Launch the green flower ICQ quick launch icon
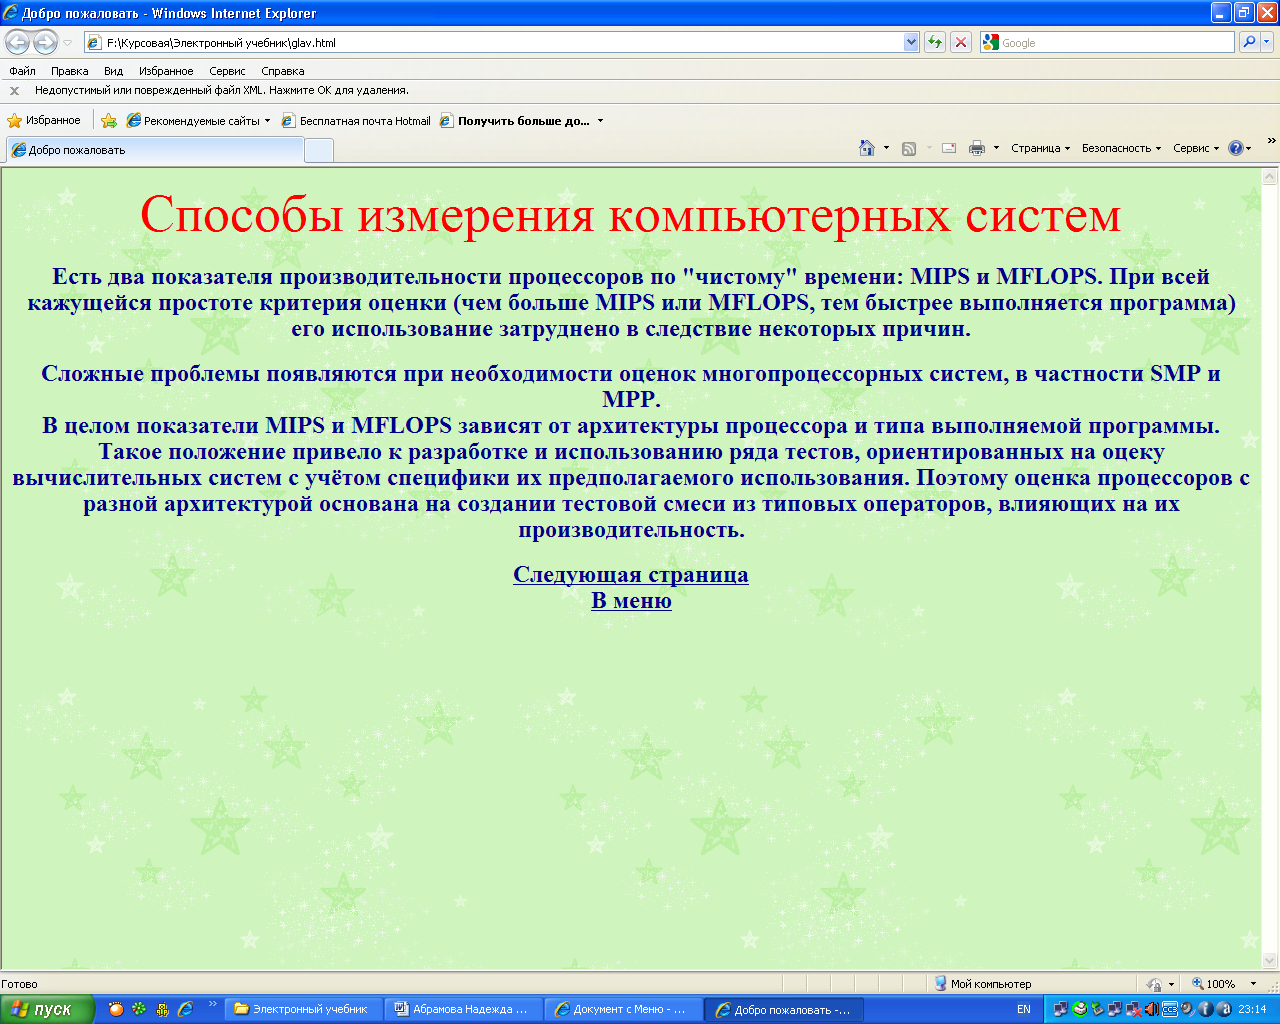Viewport: 1280px width, 1024px height. click(x=139, y=1009)
